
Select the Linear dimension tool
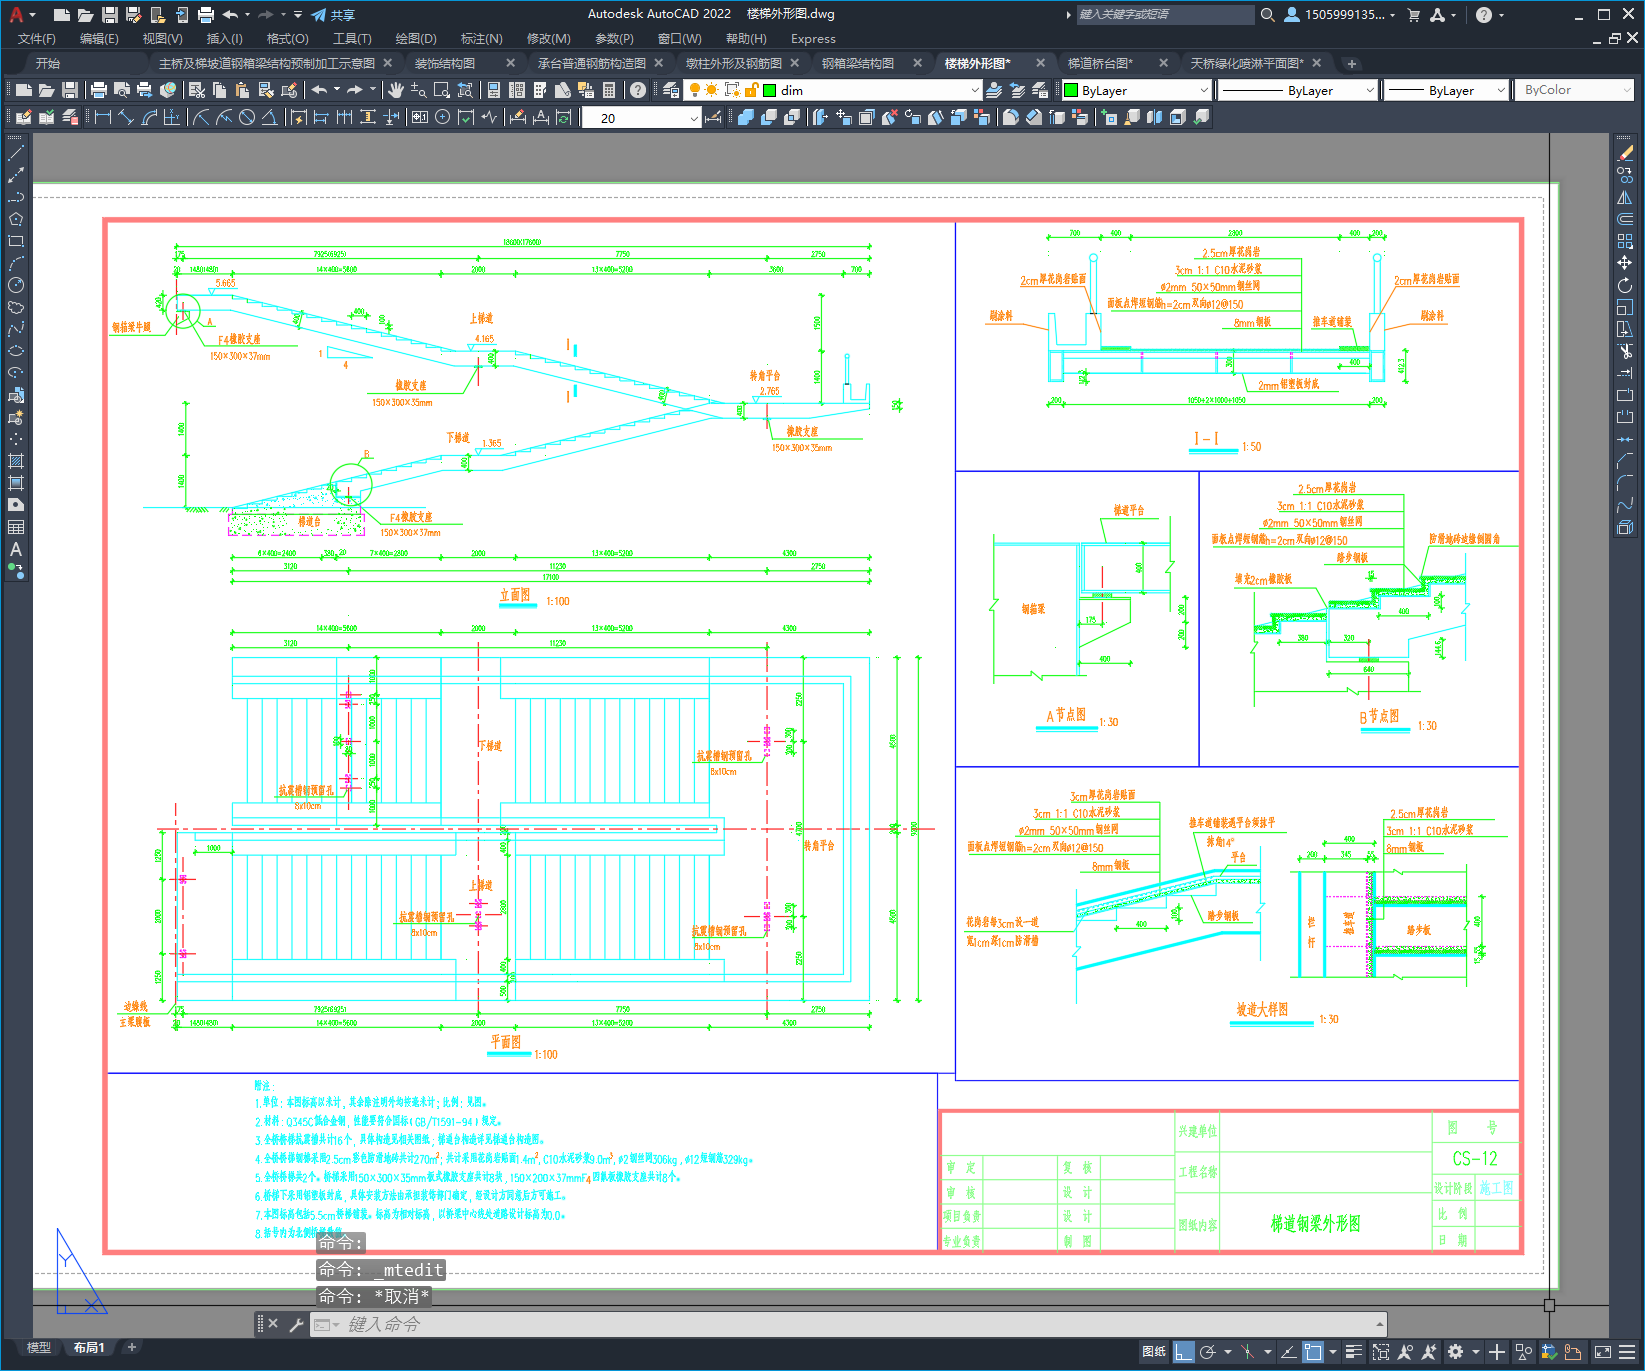point(102,117)
